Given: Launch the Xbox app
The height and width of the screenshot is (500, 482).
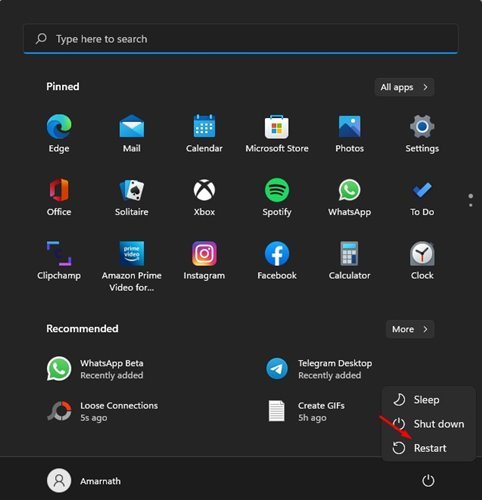Looking at the screenshot, I should (x=204, y=197).
